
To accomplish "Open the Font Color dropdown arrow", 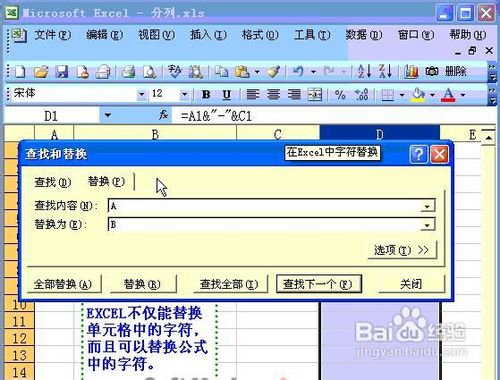I will point(463,95).
